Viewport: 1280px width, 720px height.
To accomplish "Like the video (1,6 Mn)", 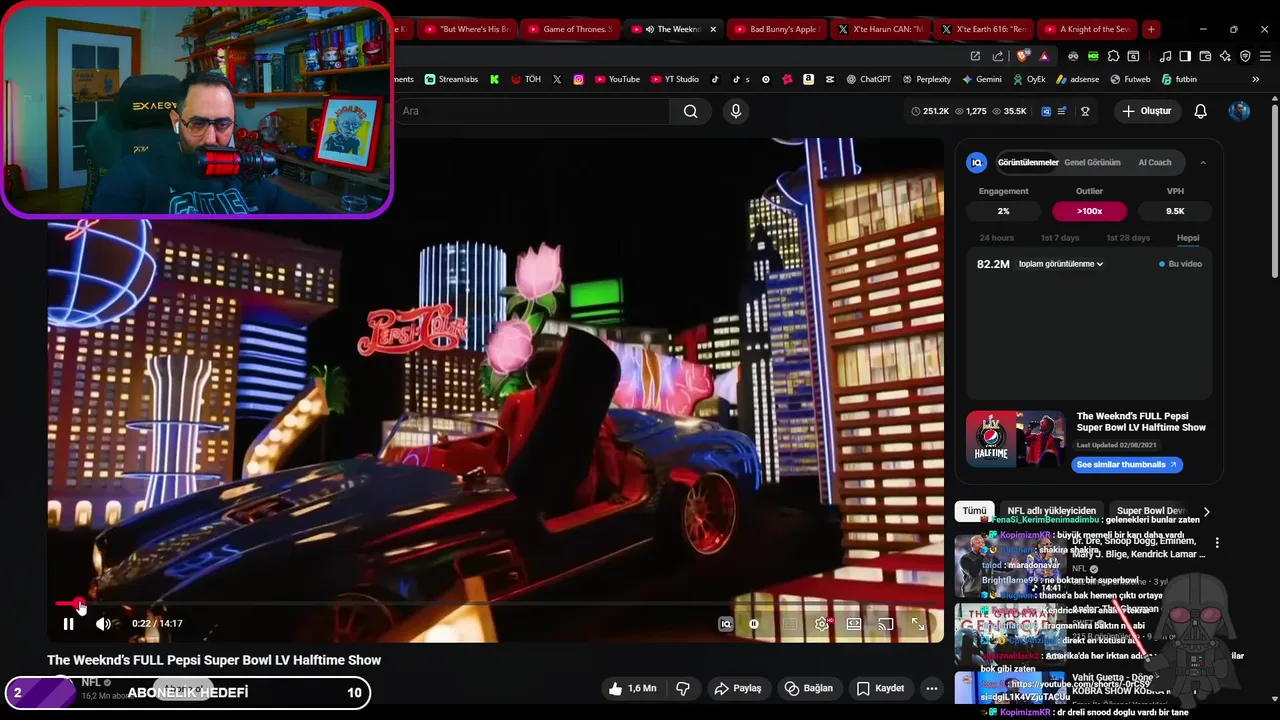I will (632, 688).
